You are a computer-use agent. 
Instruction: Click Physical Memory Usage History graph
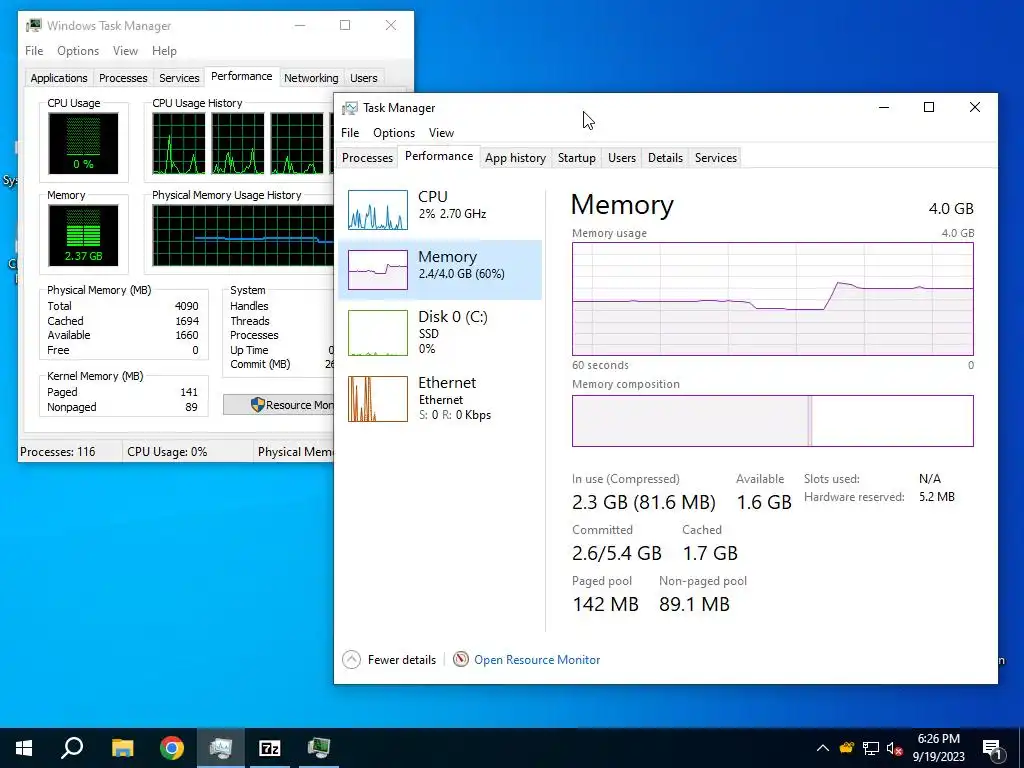pyautogui.click(x=243, y=235)
